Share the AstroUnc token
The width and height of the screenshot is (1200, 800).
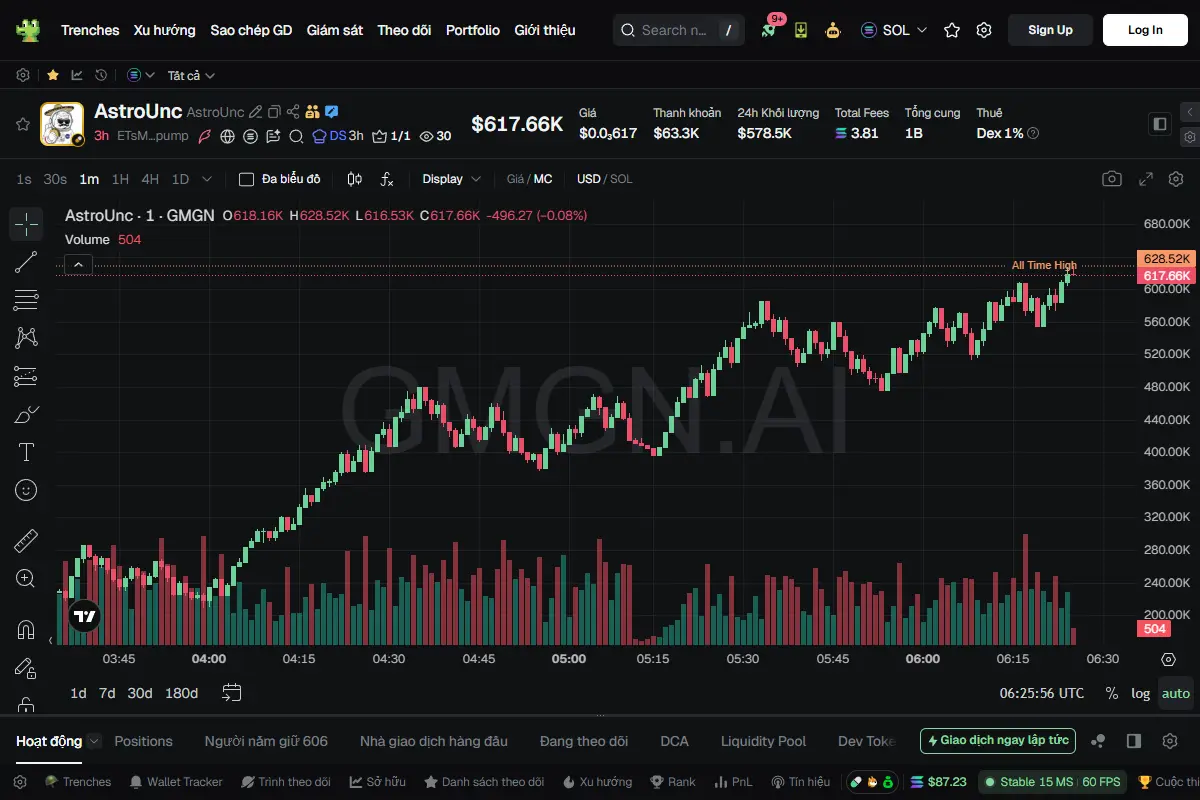click(x=293, y=112)
